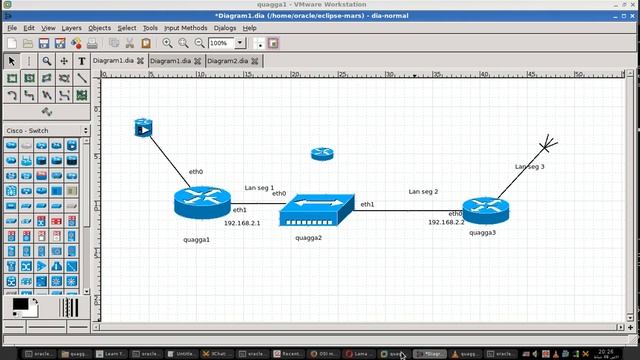Open the line style selector
The image size is (640, 360).
pos(46,327)
